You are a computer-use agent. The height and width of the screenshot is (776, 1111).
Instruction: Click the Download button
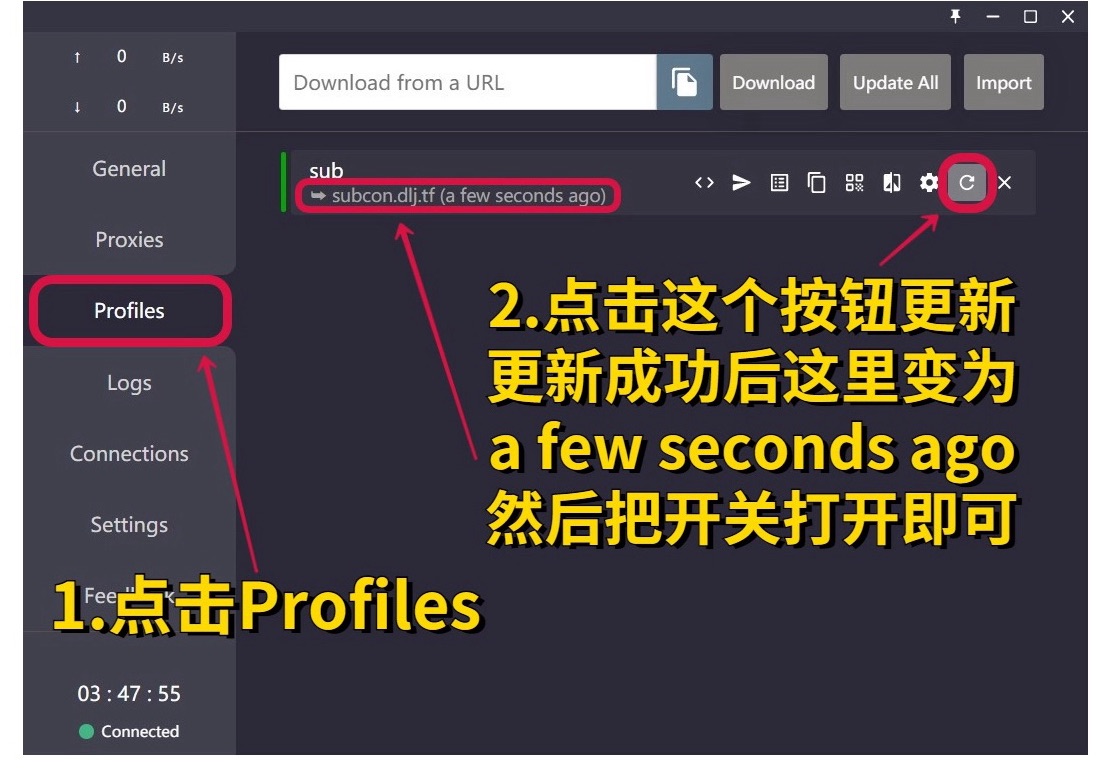pos(773,82)
